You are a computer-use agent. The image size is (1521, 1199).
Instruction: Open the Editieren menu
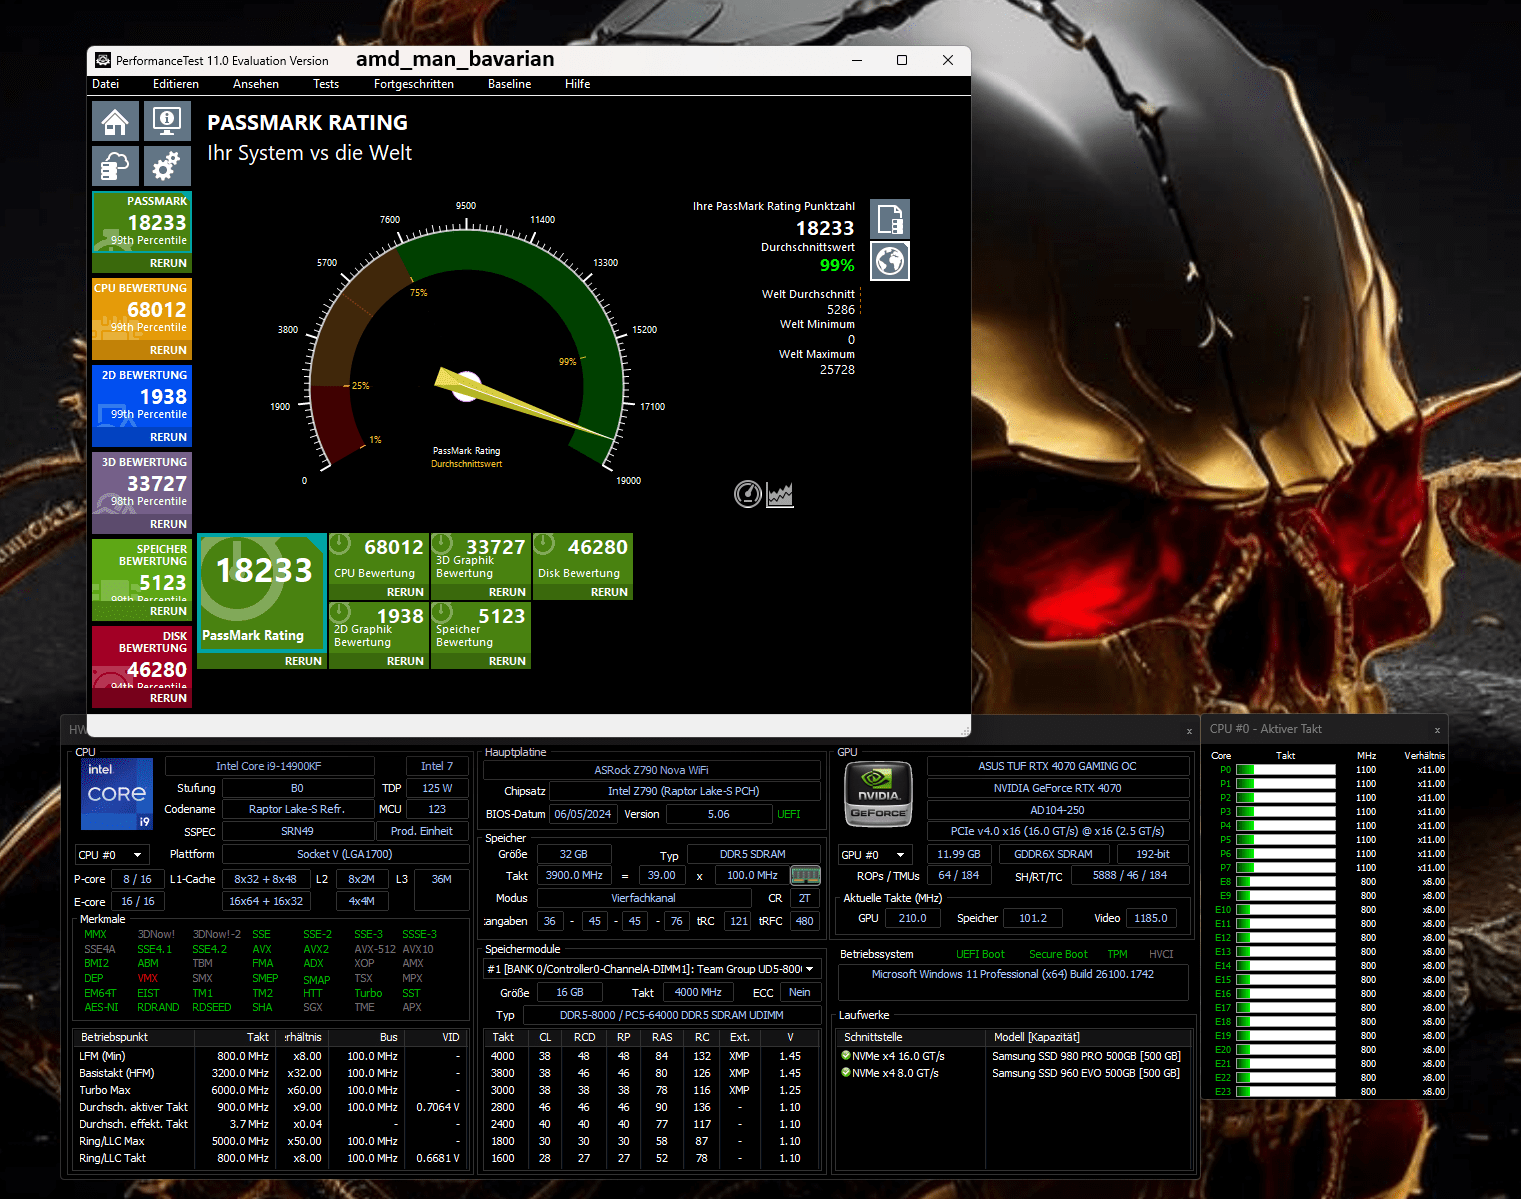point(176,84)
